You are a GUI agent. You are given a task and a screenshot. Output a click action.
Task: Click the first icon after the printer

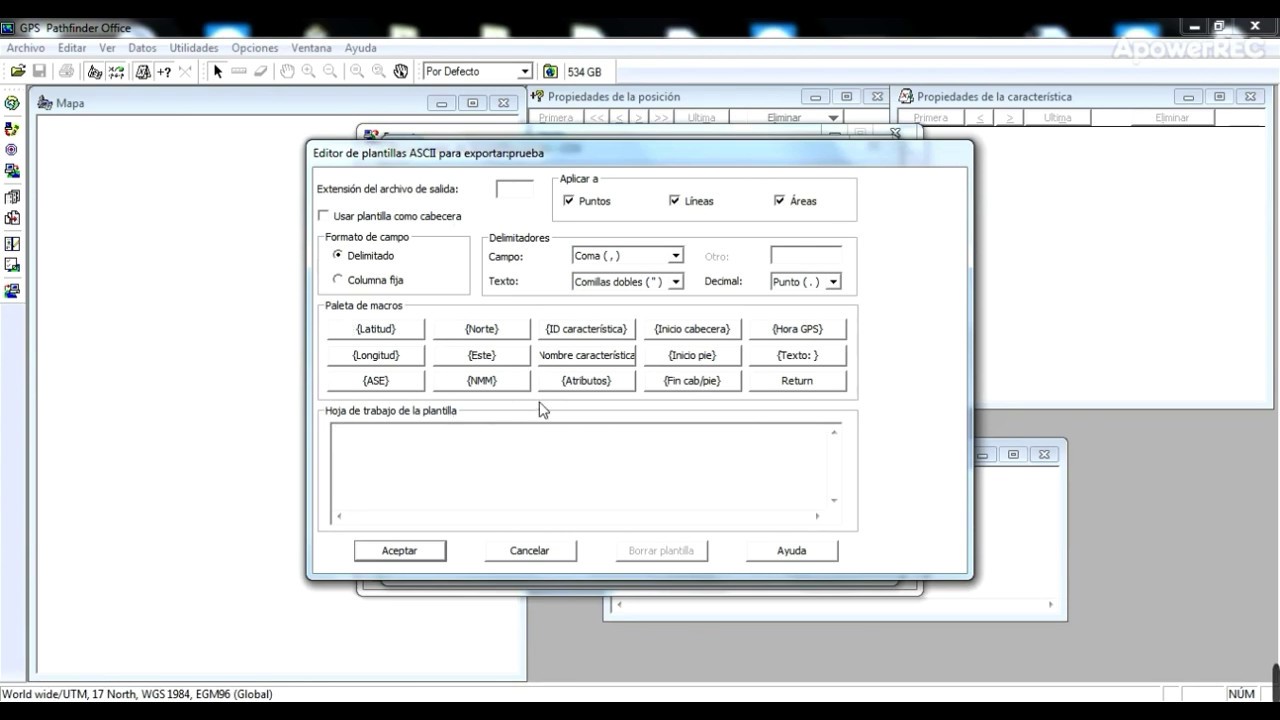94,71
